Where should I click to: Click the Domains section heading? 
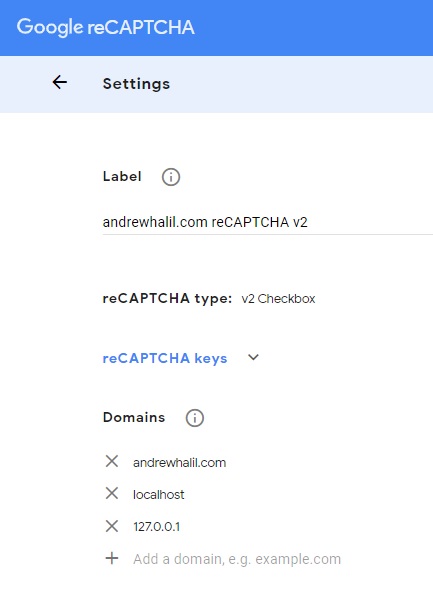134,417
